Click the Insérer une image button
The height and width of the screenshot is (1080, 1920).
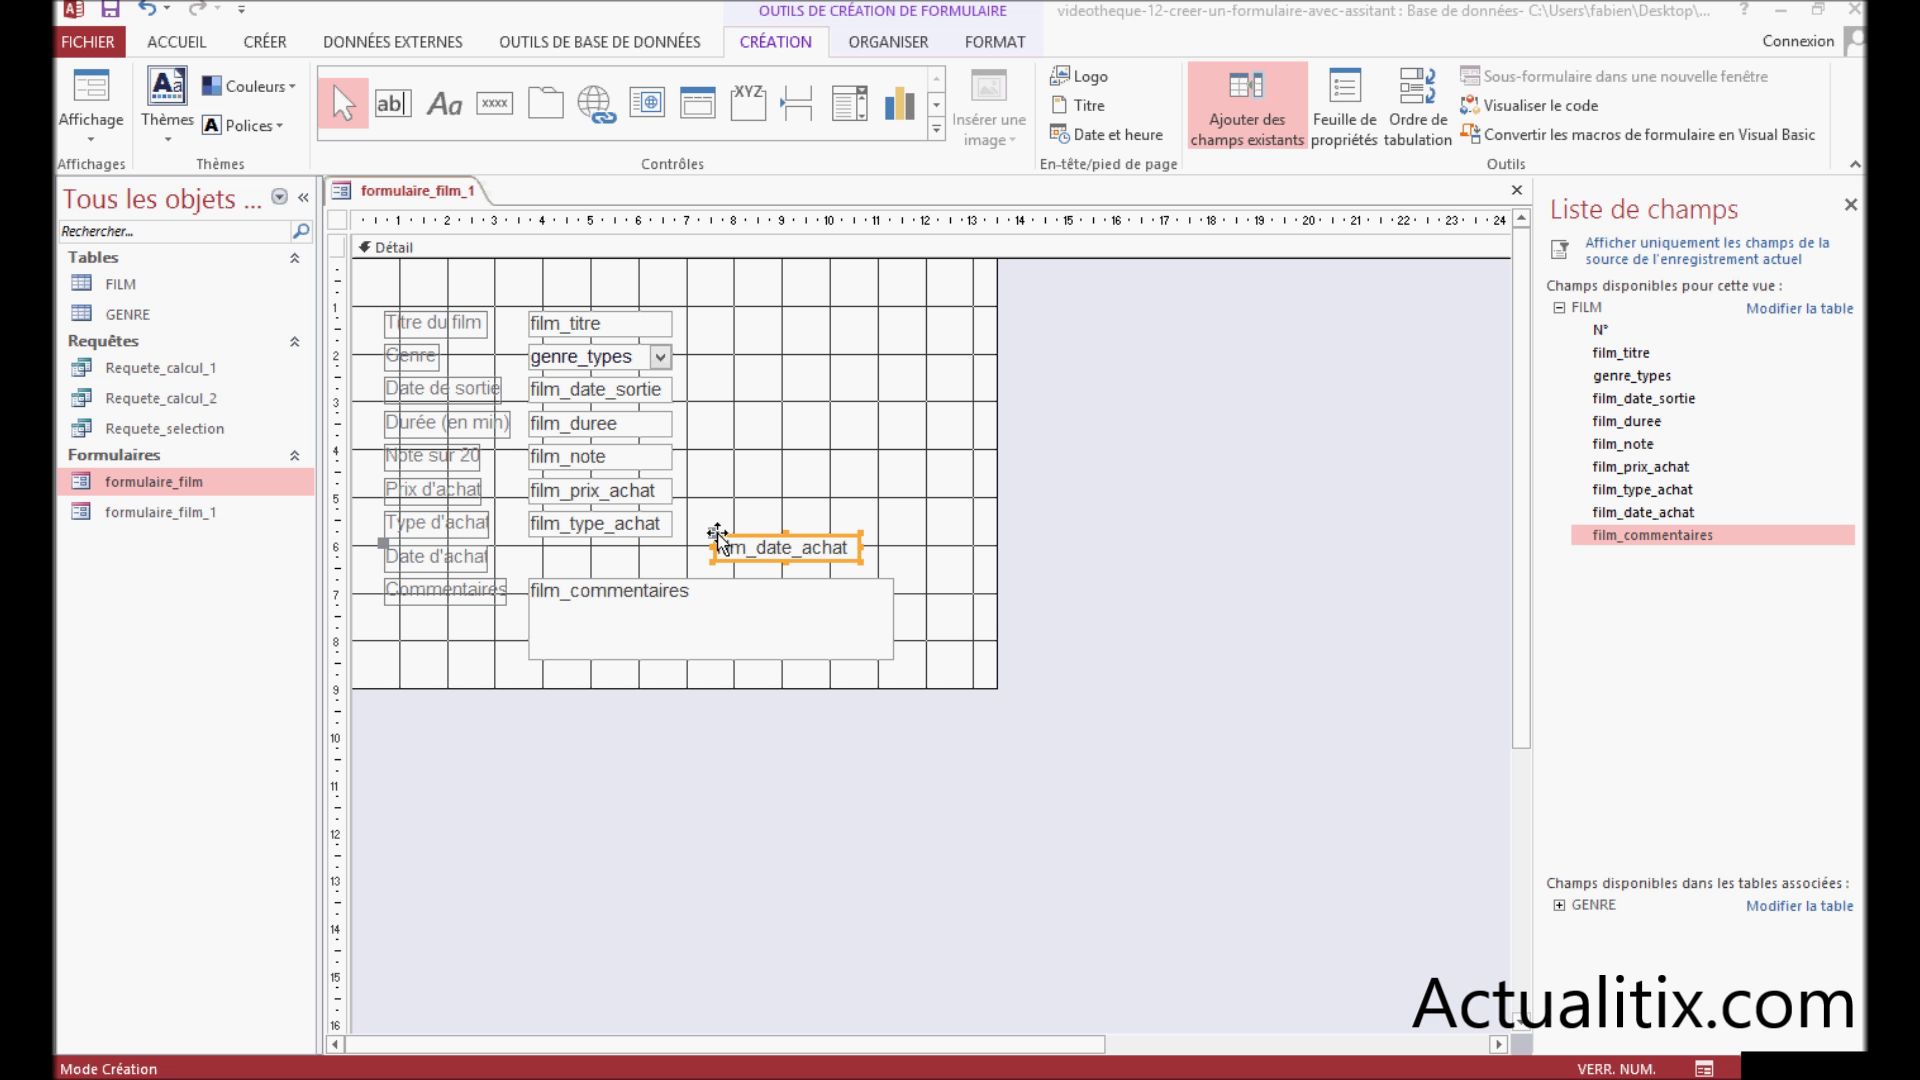[989, 108]
